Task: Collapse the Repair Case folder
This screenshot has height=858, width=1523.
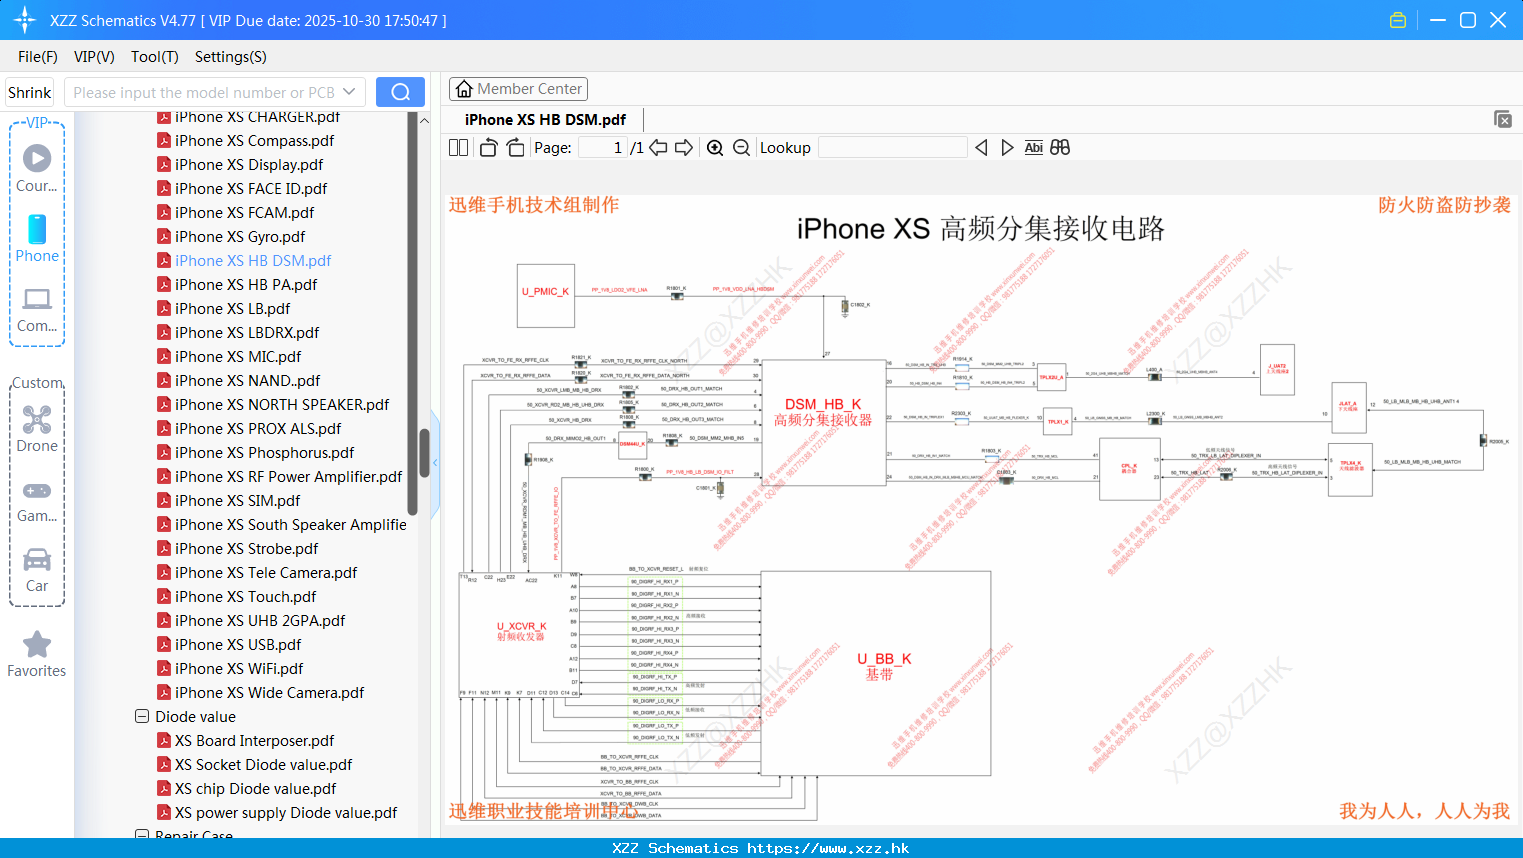Action: (142, 834)
